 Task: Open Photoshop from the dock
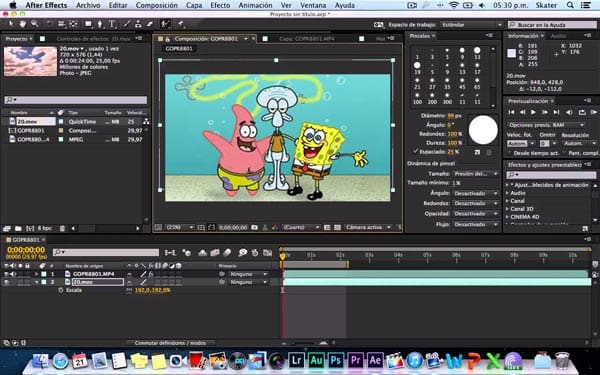336,360
